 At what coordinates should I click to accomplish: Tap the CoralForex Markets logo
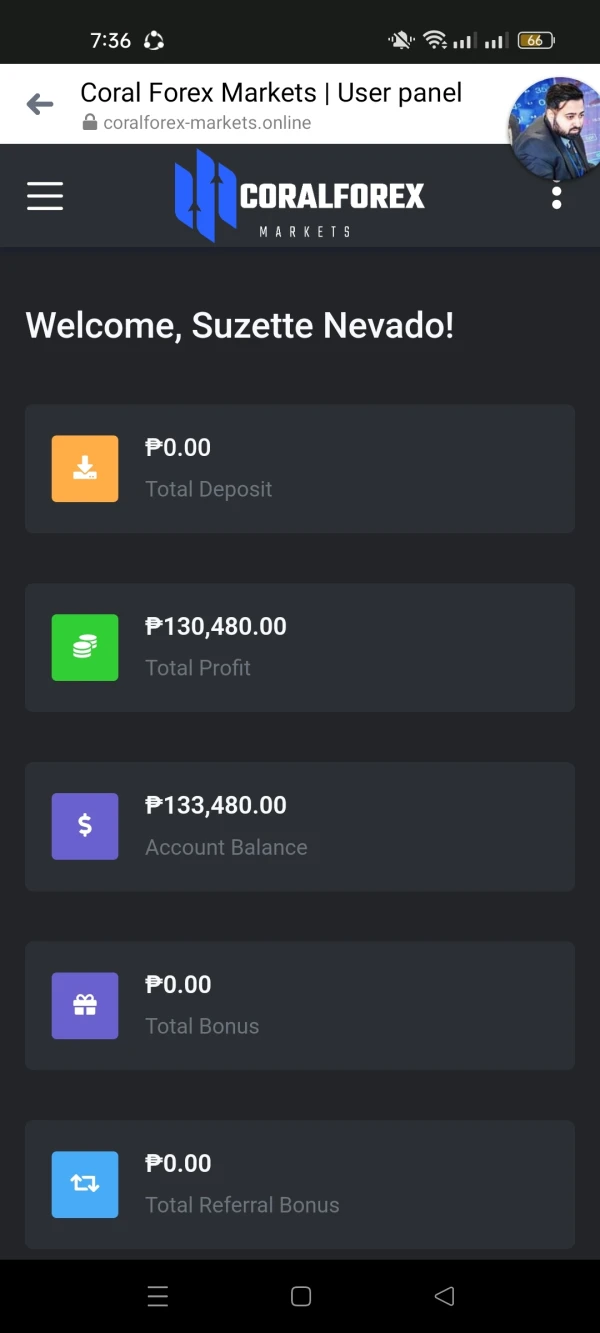[x=300, y=196]
